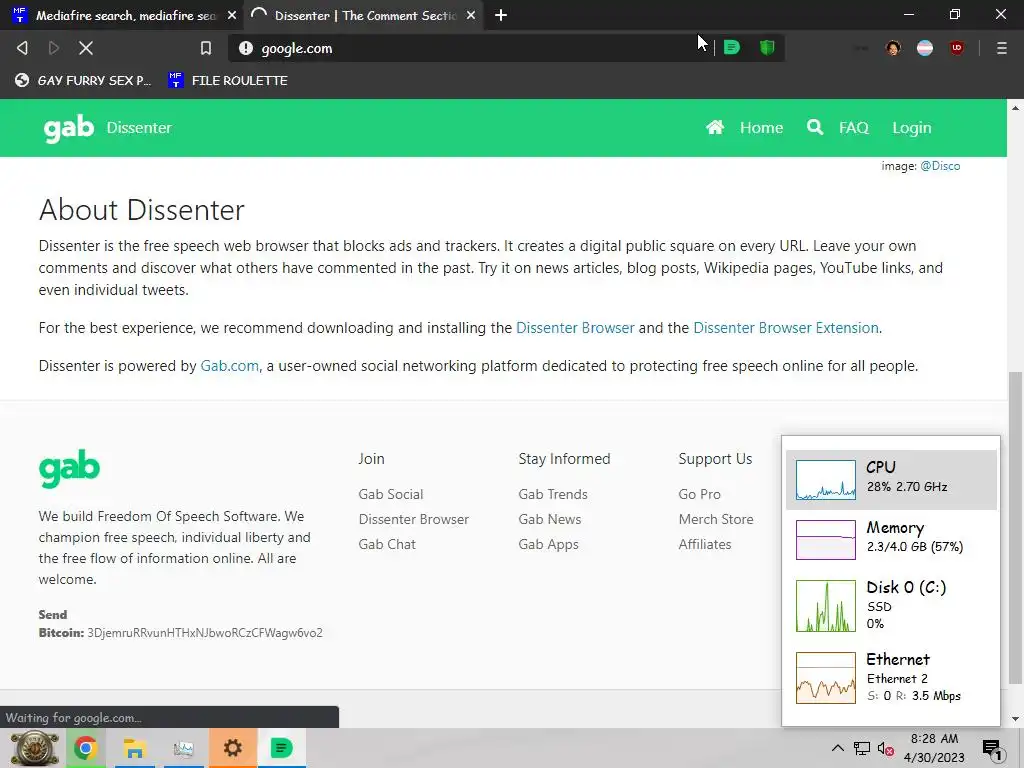Go to Home in the header
1024x768 pixels.
click(x=761, y=127)
